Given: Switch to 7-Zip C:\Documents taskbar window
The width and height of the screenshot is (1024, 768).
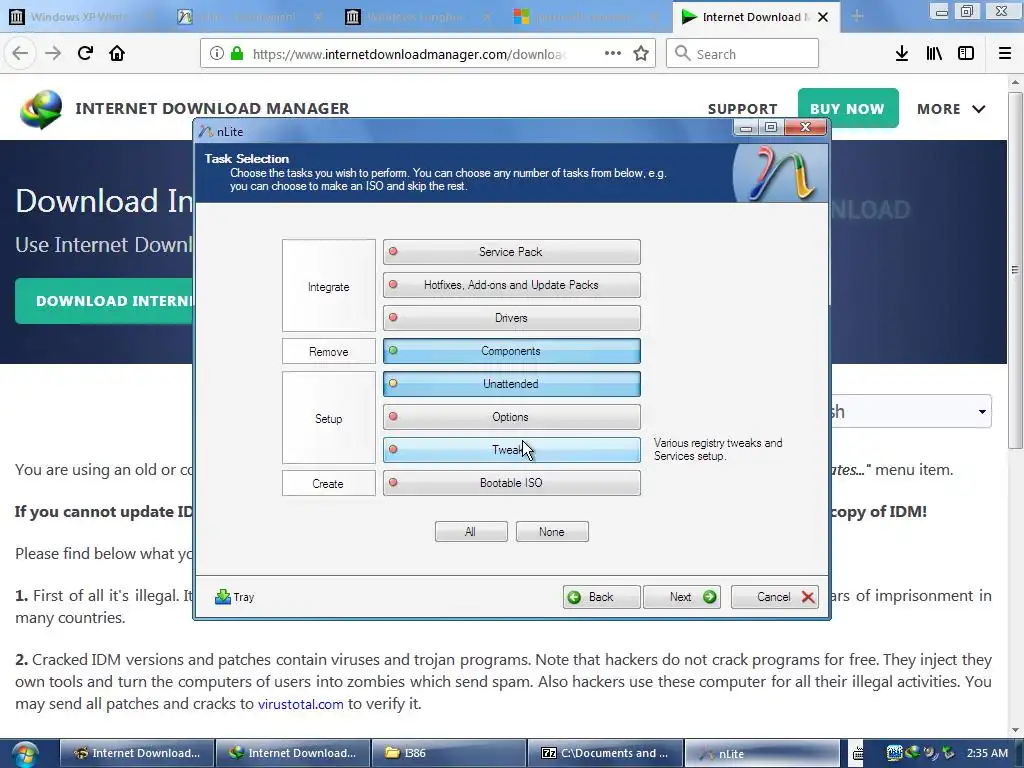Looking at the screenshot, I should [x=605, y=753].
